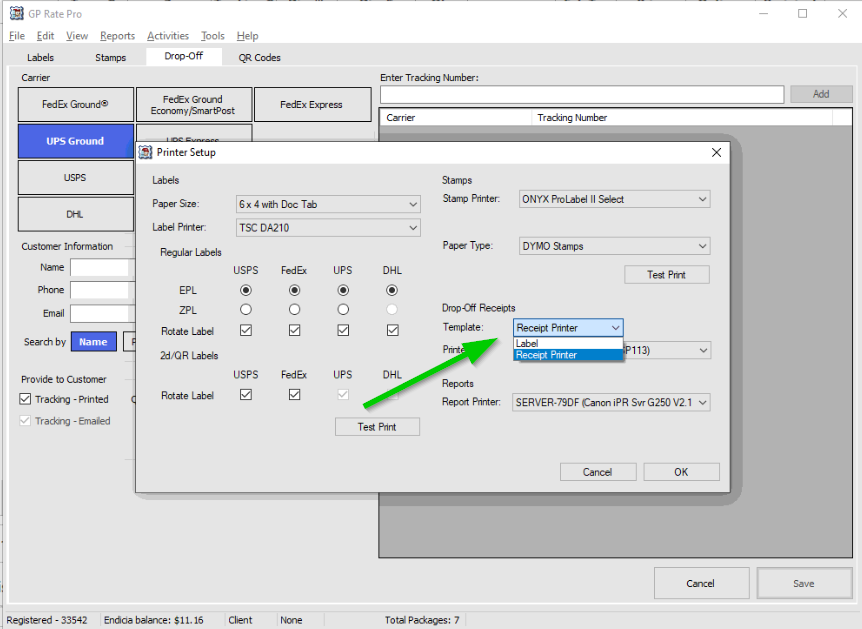Choose the DHL carrier button
This screenshot has height=629, width=862.
75,214
